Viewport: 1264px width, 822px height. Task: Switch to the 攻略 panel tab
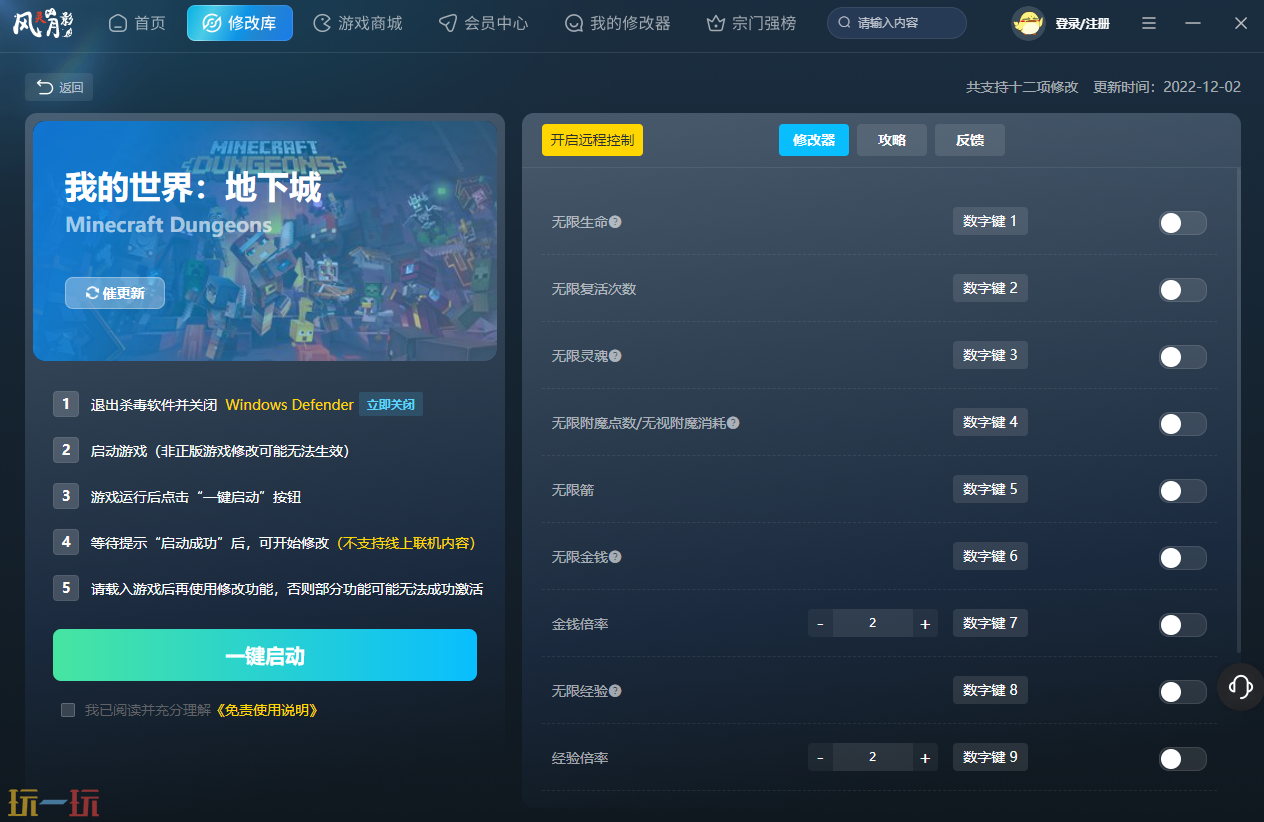892,140
